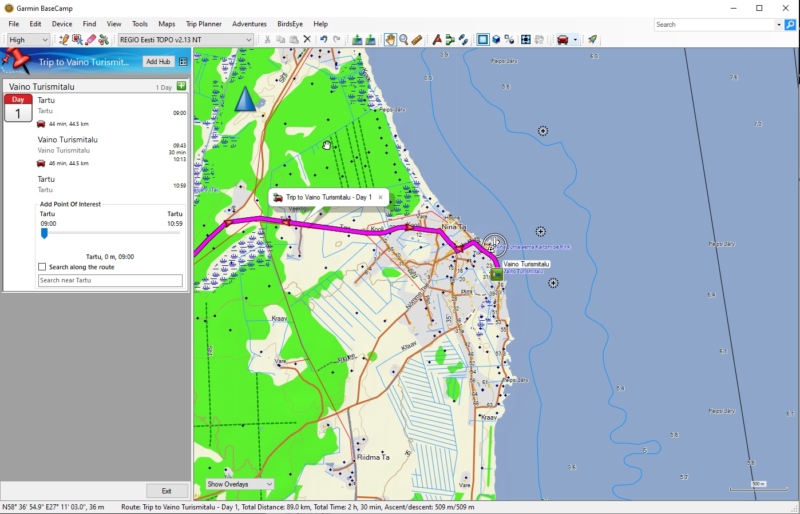This screenshot has width=800, height=514.
Task: Click the Paste icon in toolbar
Action: [293, 40]
